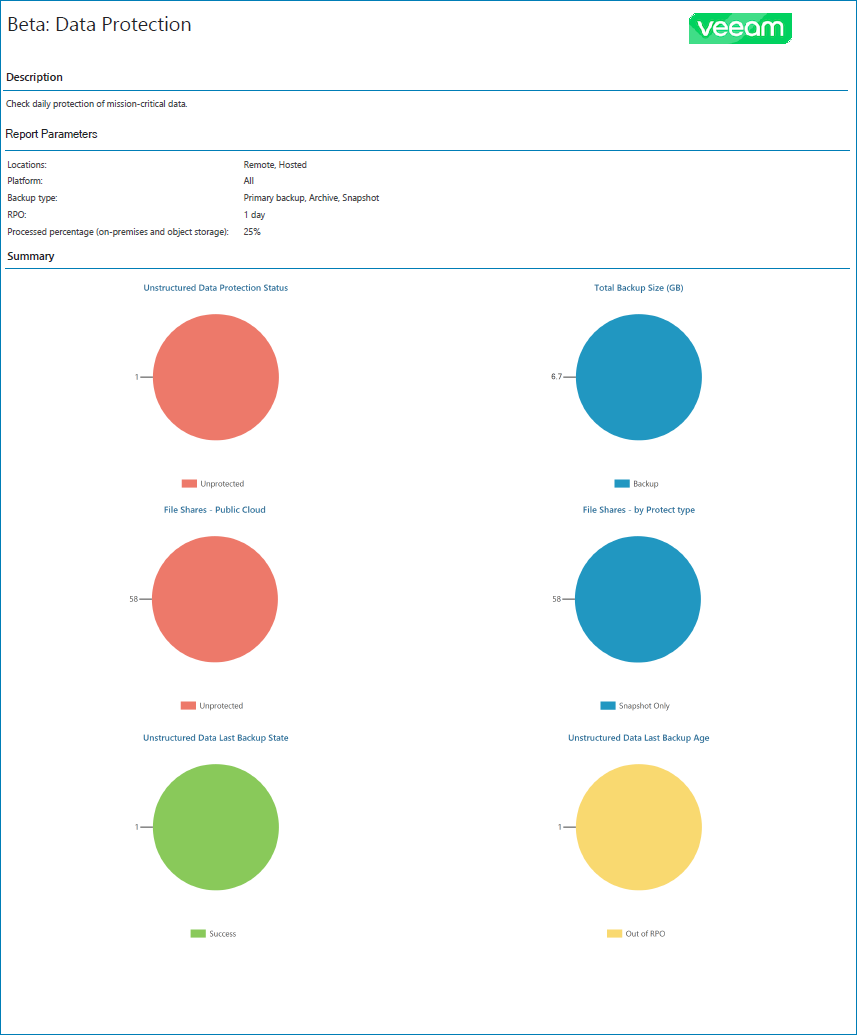
Task: Toggle the Backup legend entry
Action: click(x=637, y=483)
